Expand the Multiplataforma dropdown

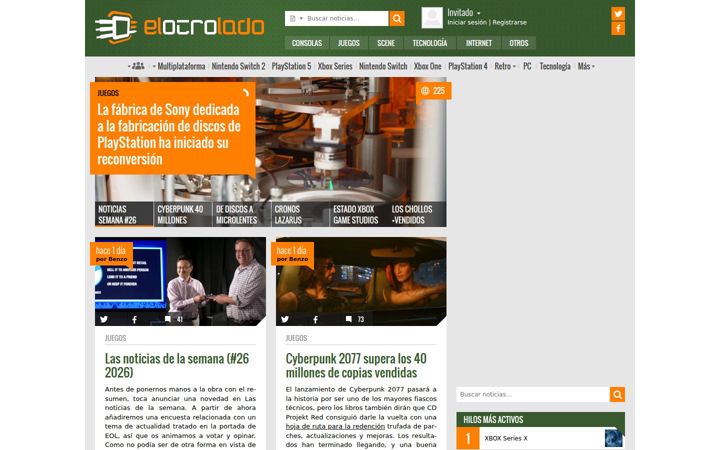(x=179, y=66)
